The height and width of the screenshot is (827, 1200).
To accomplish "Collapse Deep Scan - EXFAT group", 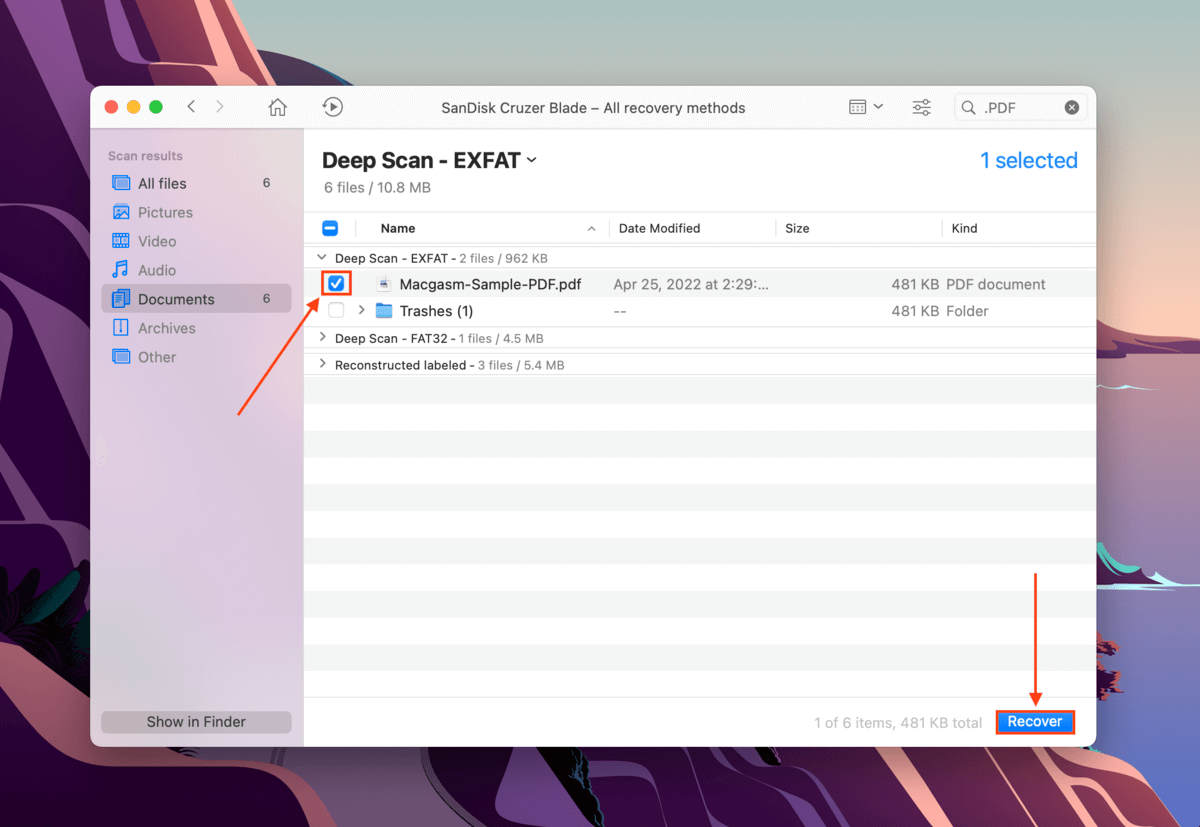I will (x=322, y=257).
